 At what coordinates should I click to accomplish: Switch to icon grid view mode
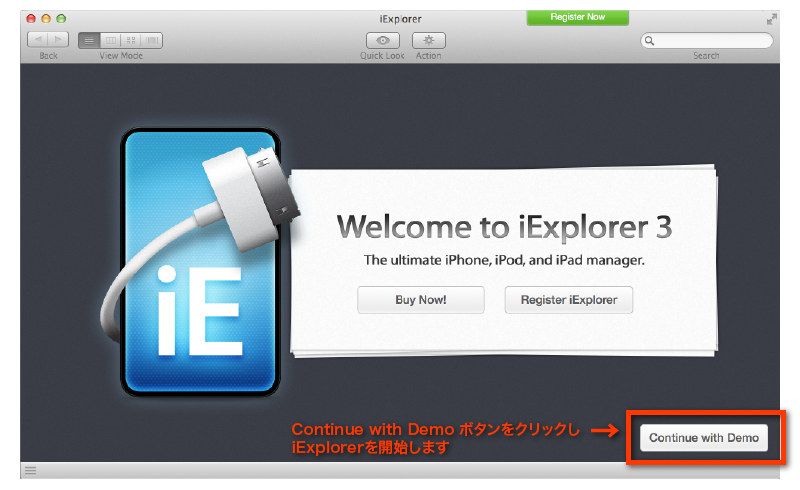coord(131,40)
